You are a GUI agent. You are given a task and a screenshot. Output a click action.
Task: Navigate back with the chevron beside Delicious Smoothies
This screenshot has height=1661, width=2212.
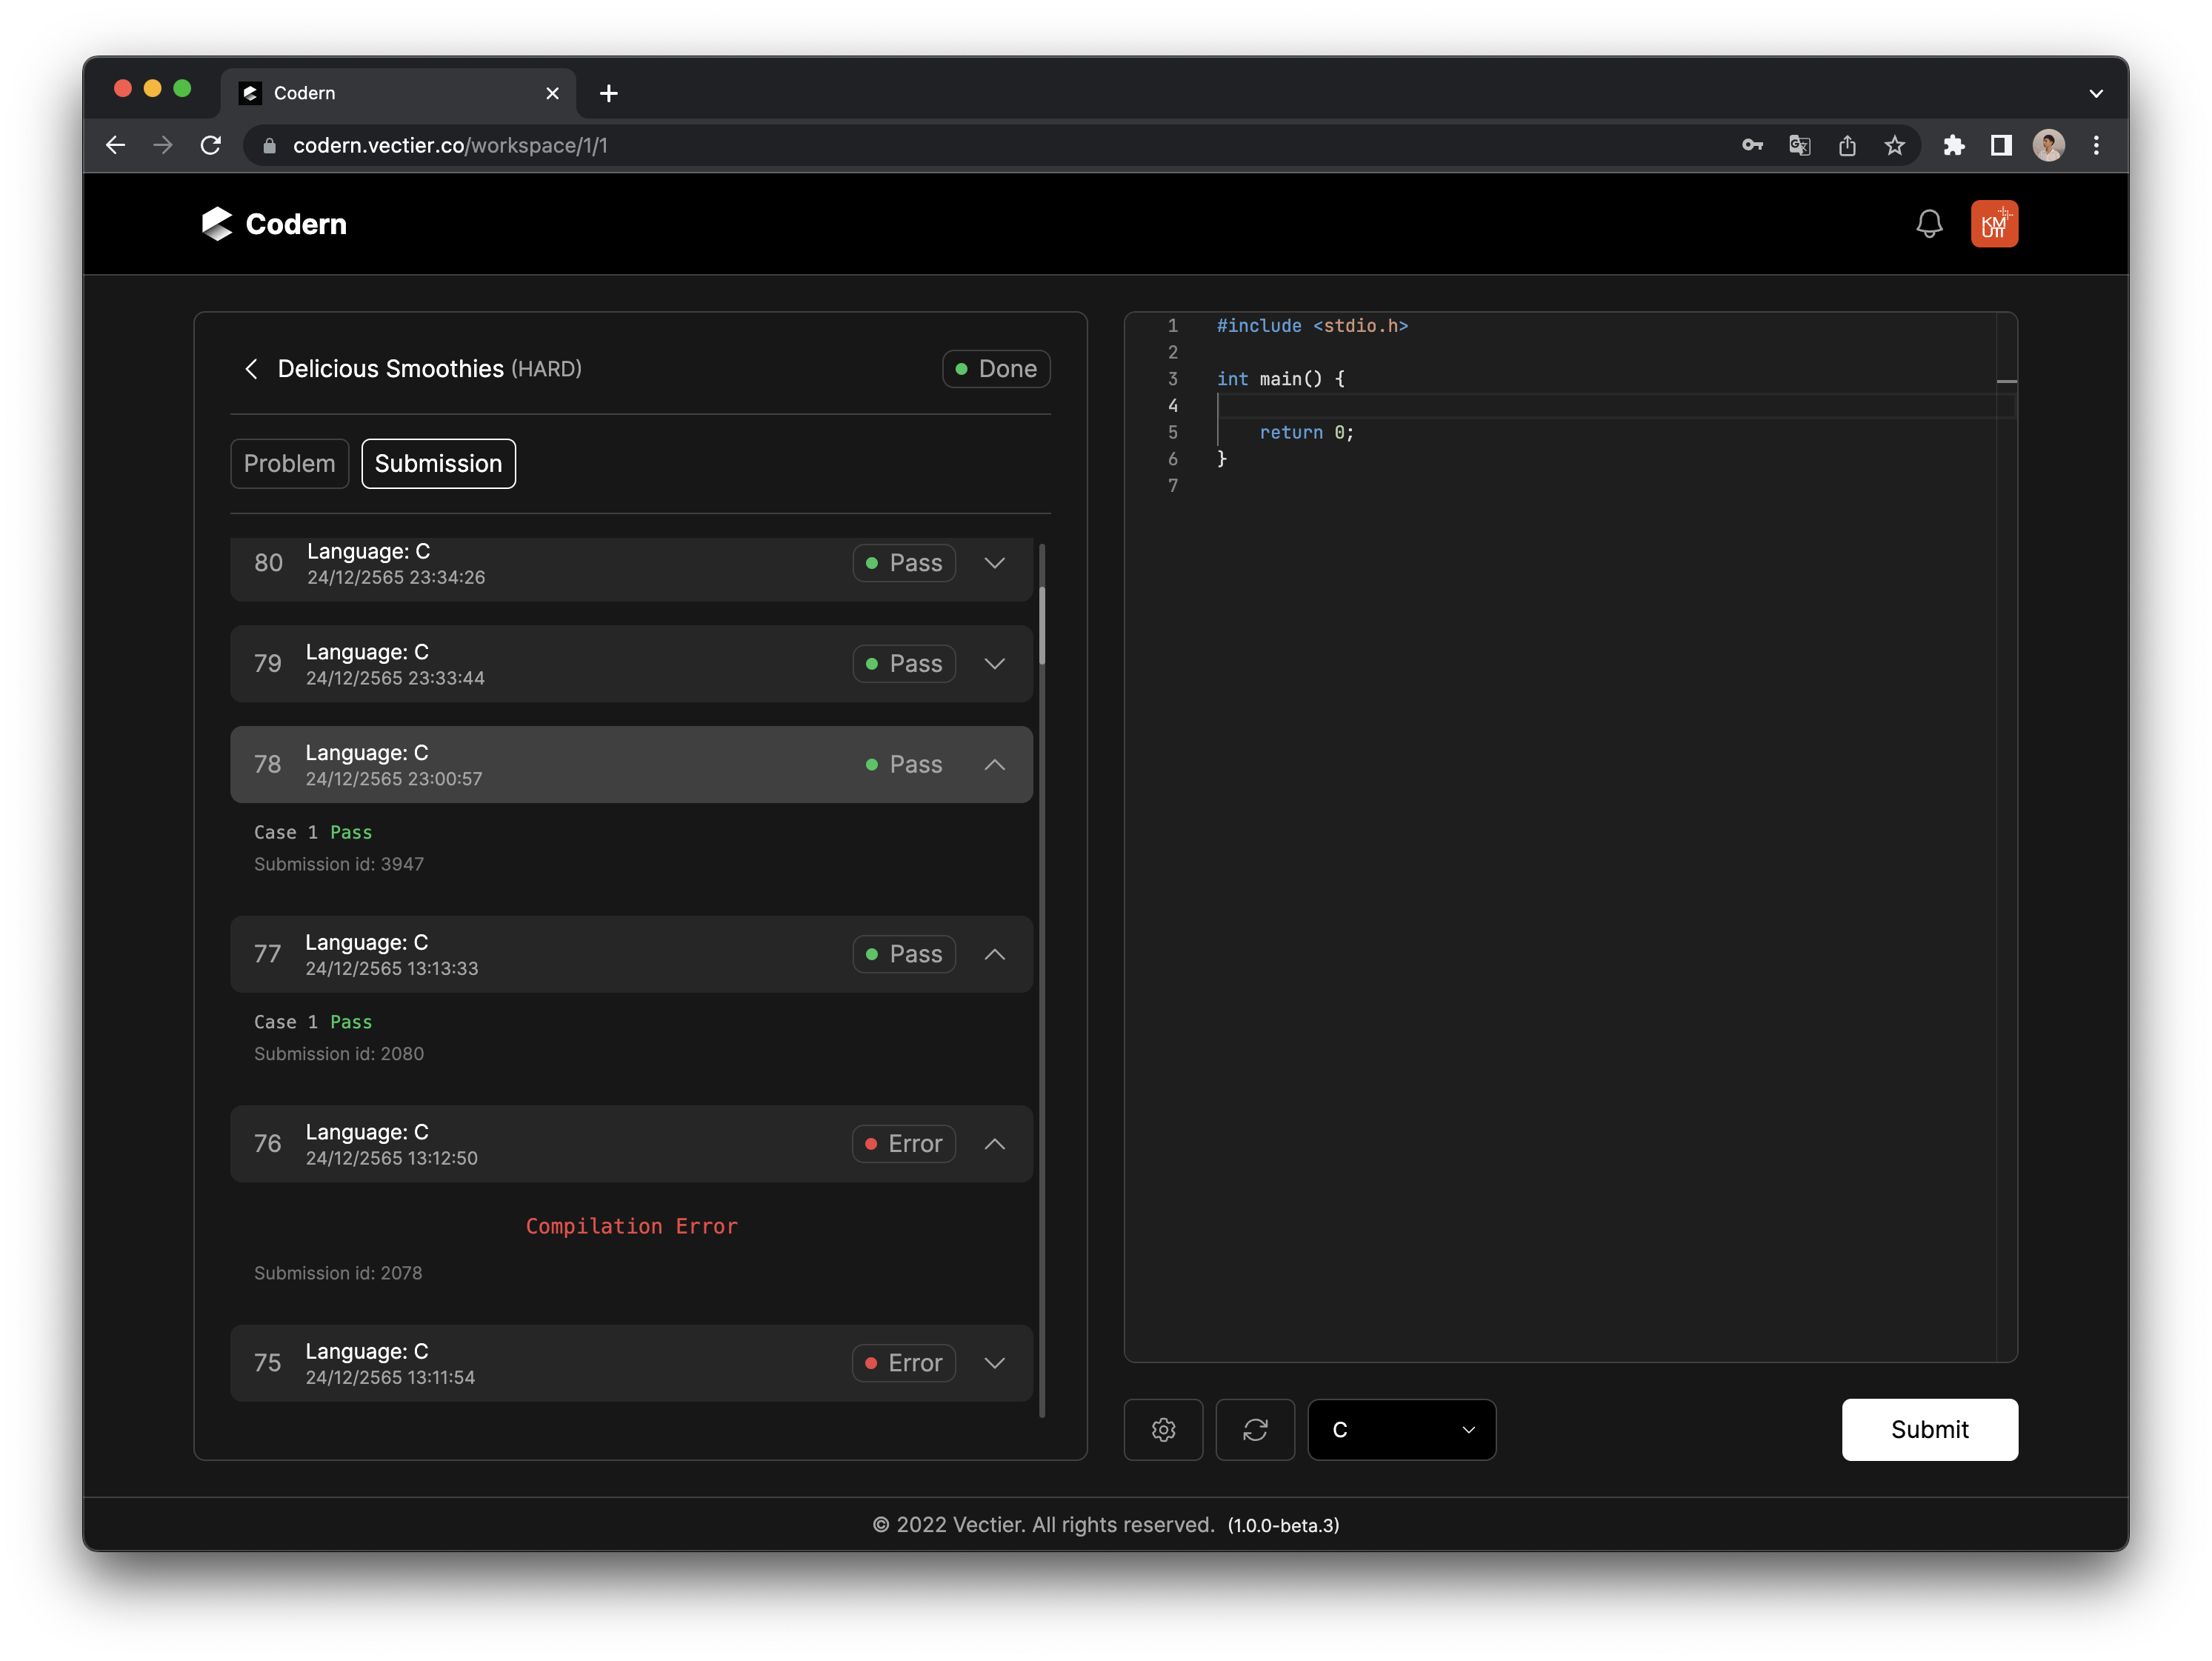251,369
